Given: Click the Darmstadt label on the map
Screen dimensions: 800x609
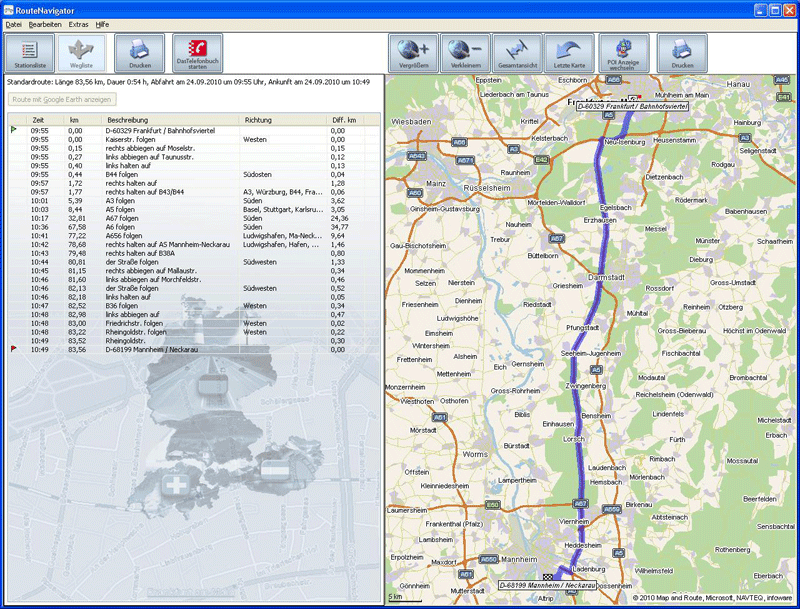Looking at the screenshot, I should [606, 277].
